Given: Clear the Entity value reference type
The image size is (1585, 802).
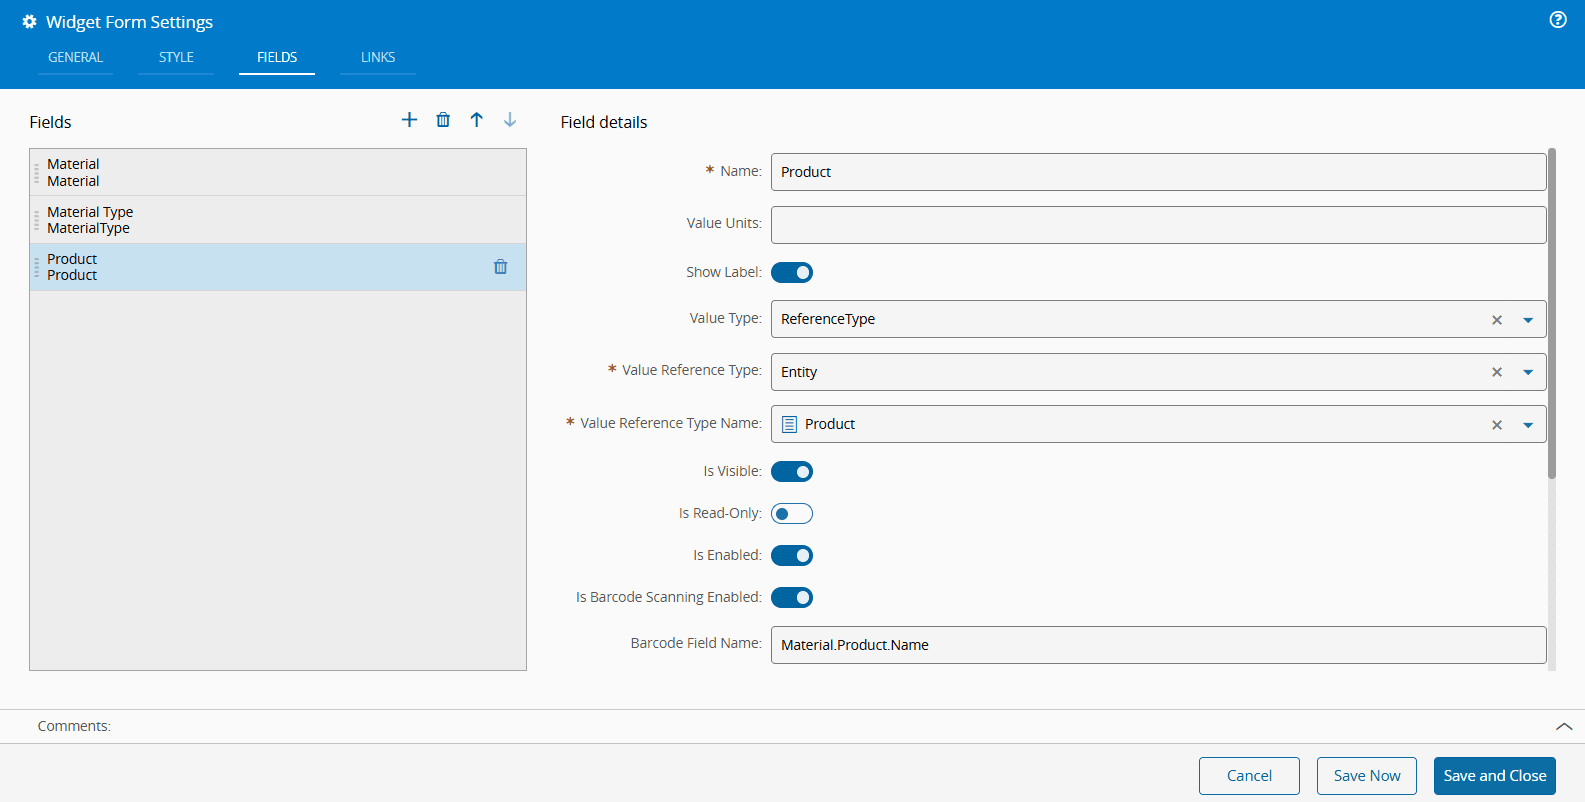Looking at the screenshot, I should click(1497, 372).
